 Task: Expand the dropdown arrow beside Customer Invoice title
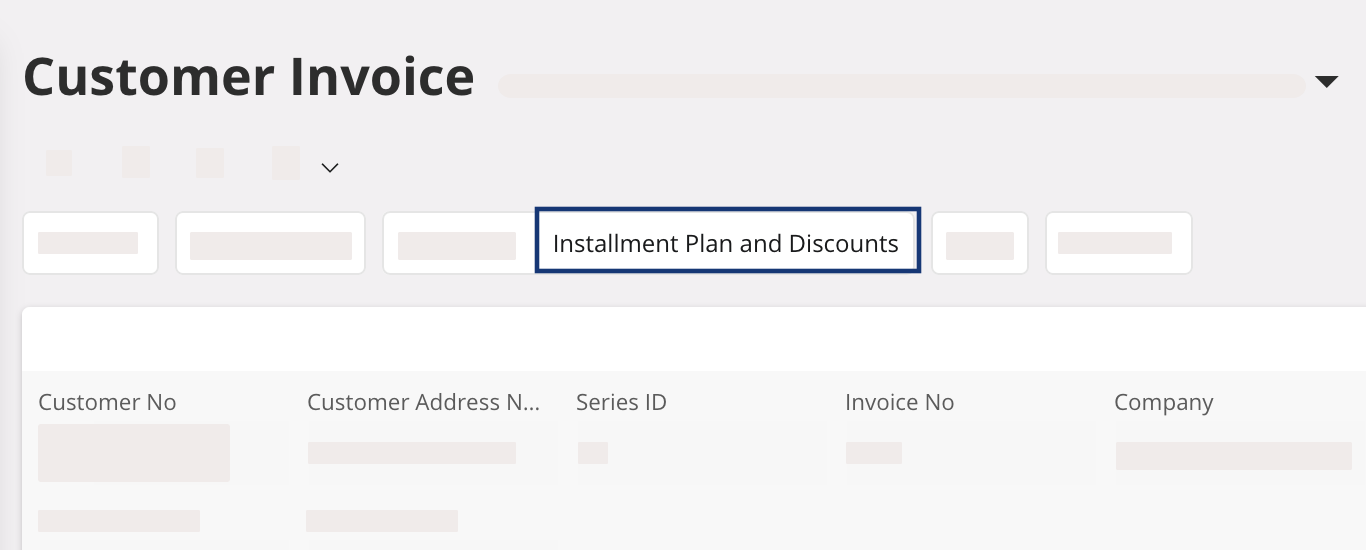tap(1326, 82)
